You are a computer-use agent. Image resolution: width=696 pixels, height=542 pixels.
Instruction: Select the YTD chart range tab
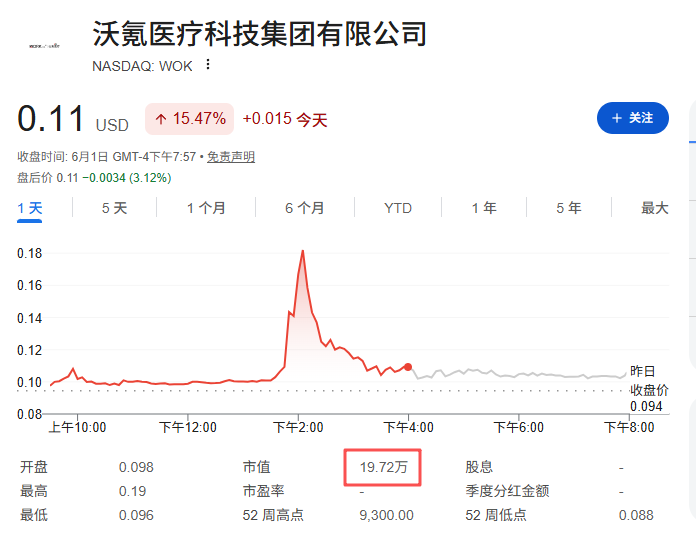398,208
